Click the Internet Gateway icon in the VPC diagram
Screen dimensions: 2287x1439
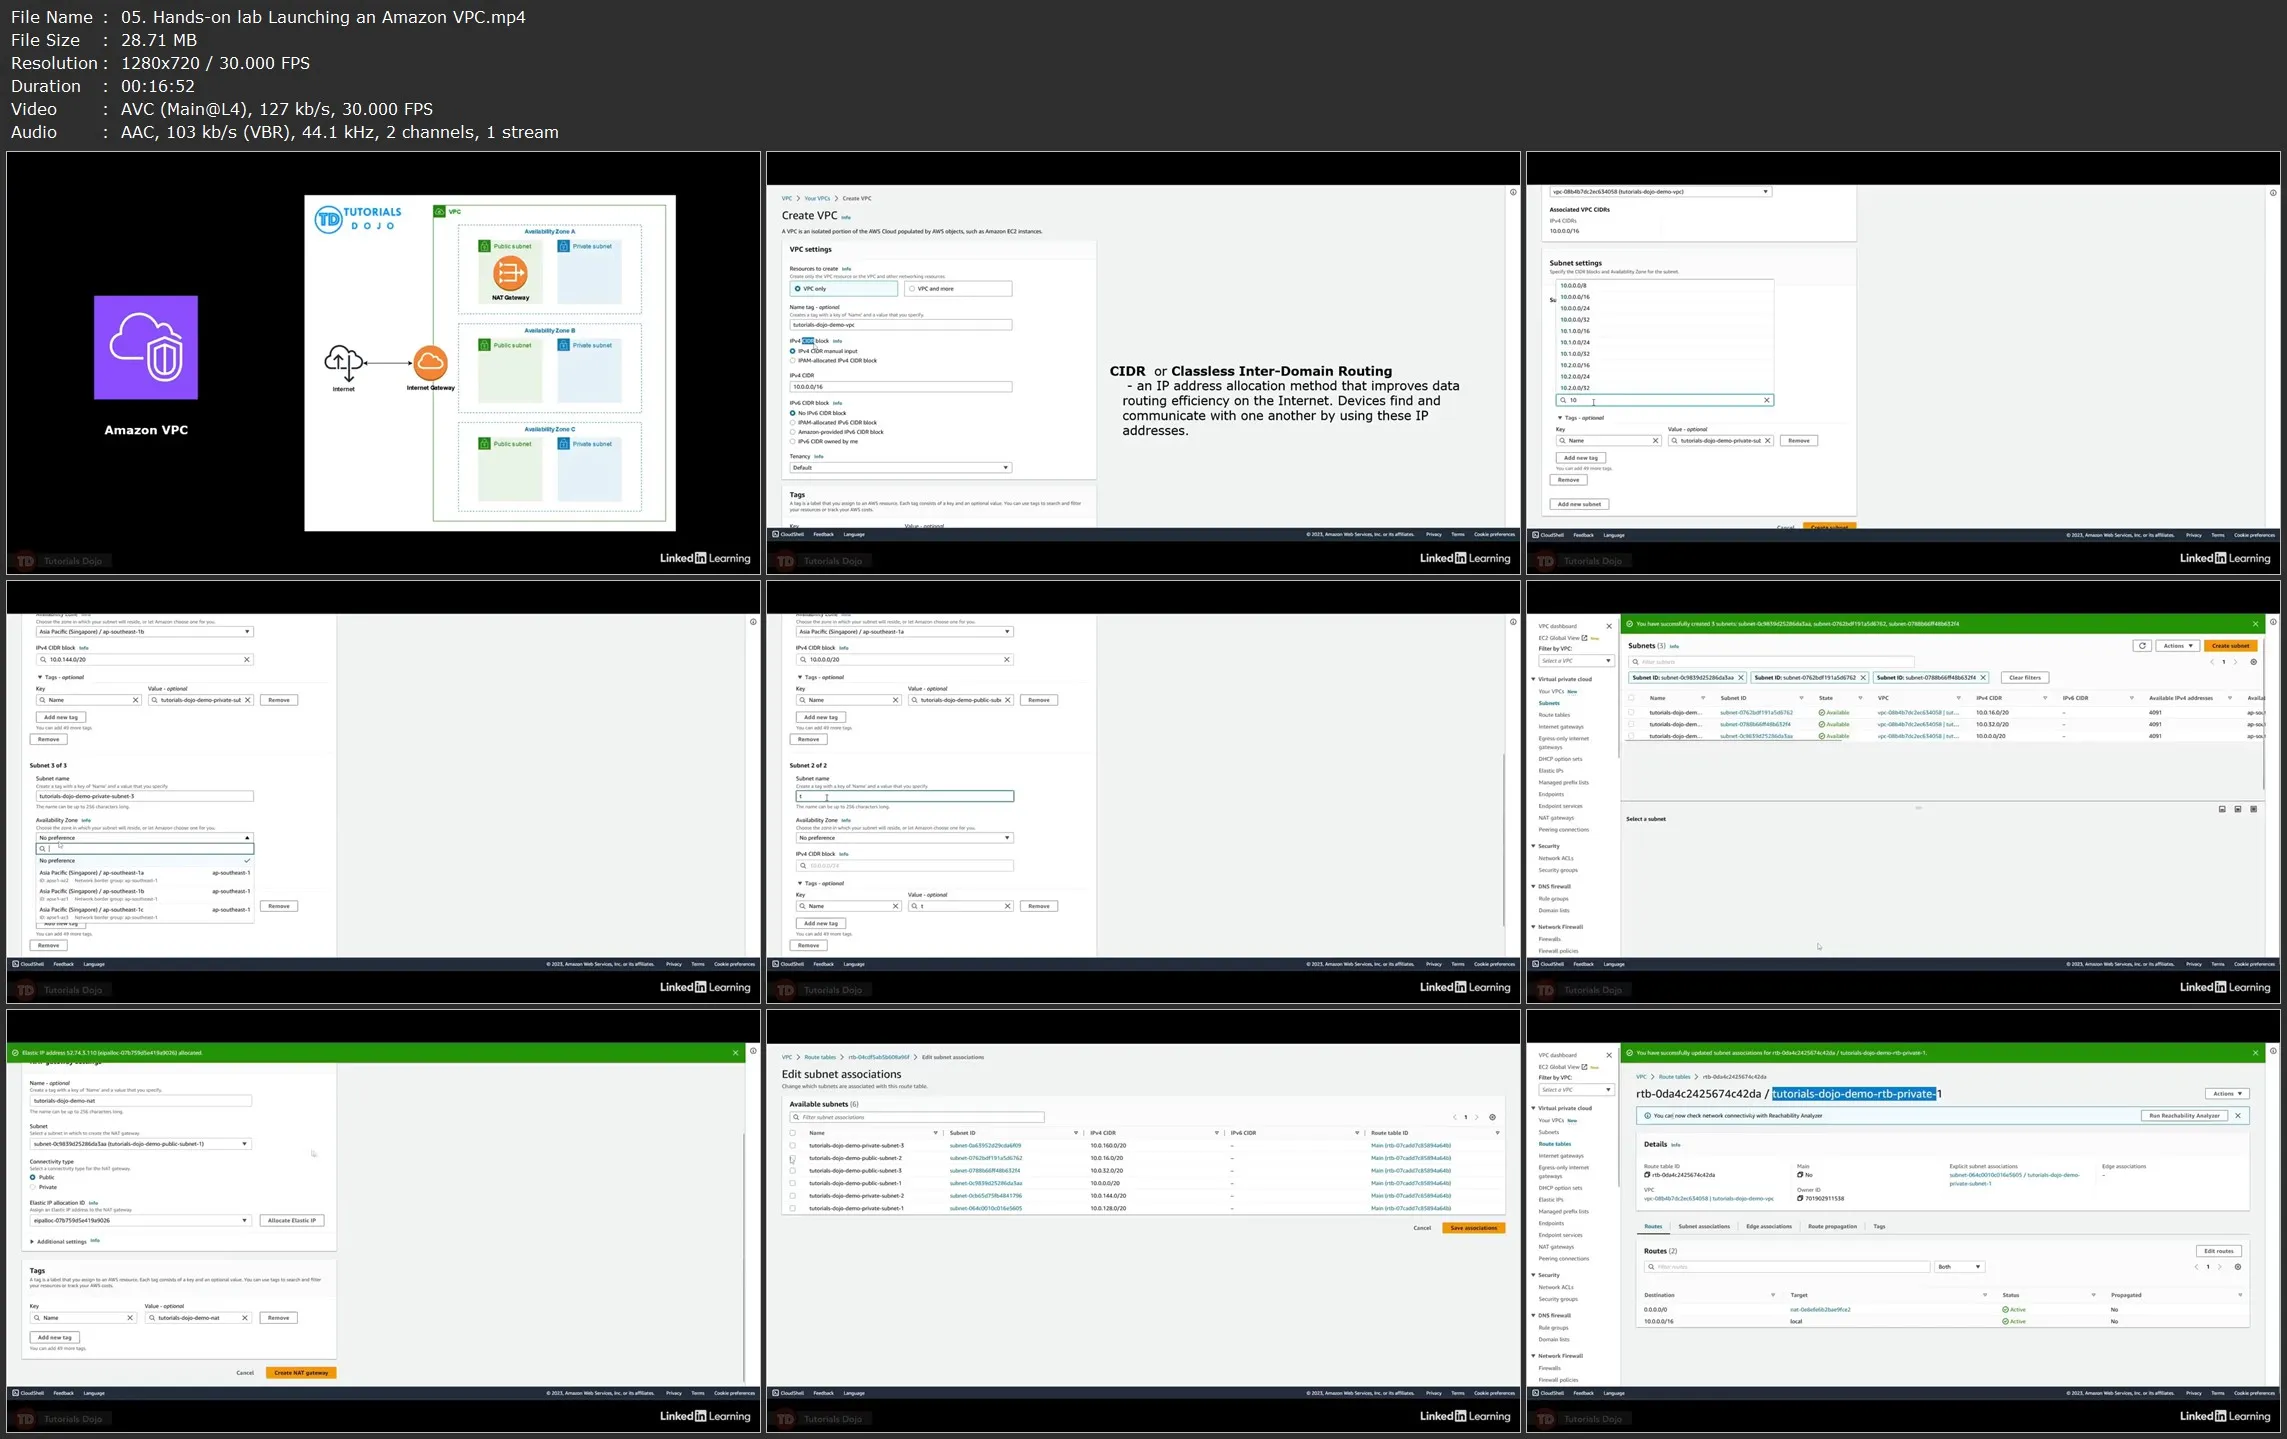tap(430, 363)
